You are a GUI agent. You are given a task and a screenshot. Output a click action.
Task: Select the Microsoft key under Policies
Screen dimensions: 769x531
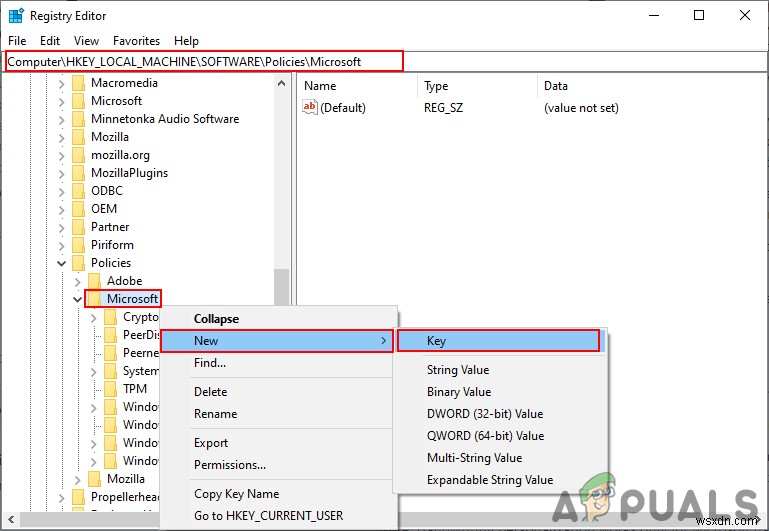(x=132, y=299)
